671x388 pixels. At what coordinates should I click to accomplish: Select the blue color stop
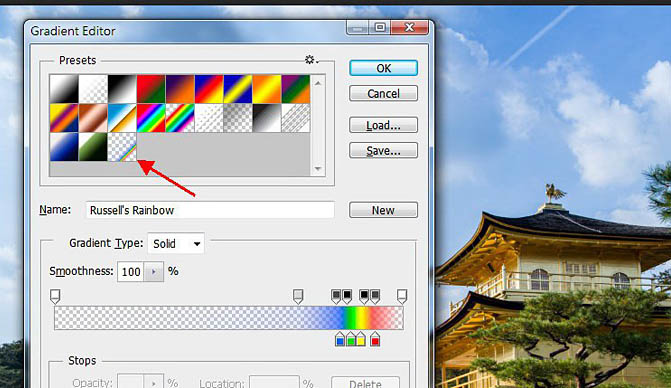coord(340,339)
